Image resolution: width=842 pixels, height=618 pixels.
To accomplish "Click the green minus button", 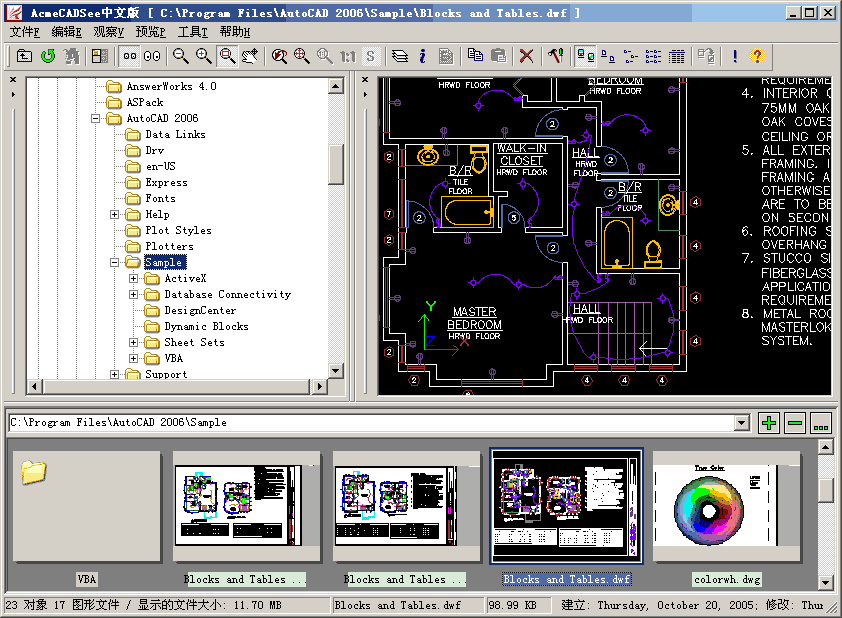I will coord(795,423).
